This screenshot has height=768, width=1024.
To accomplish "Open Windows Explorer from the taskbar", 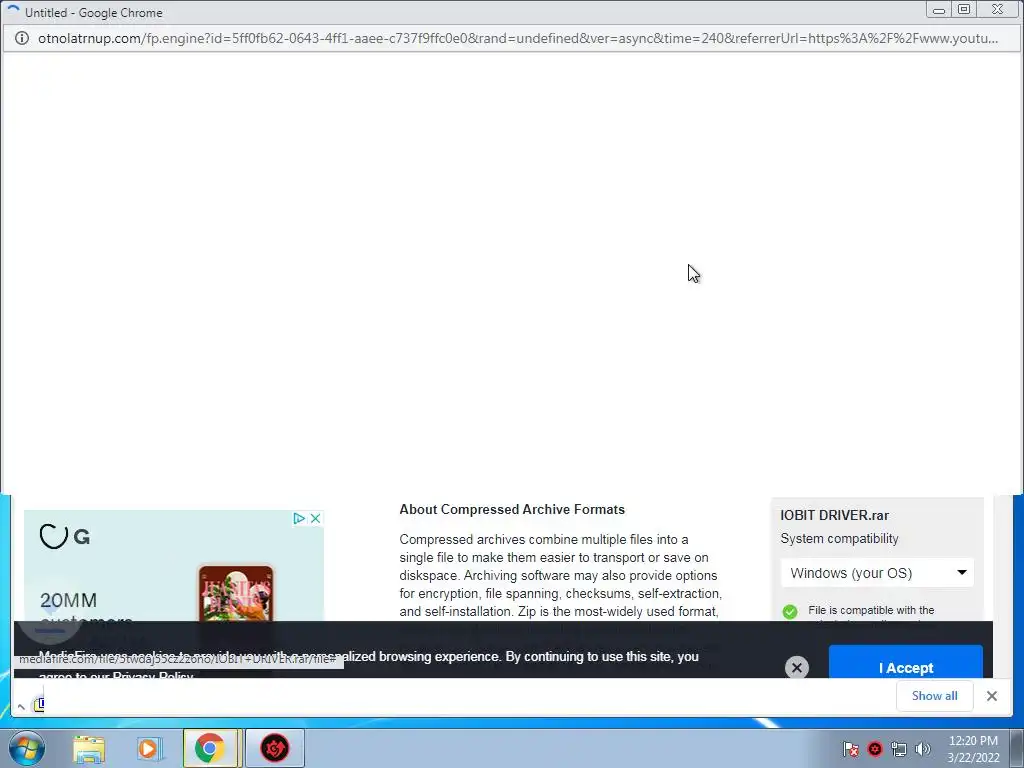I will click(89, 748).
